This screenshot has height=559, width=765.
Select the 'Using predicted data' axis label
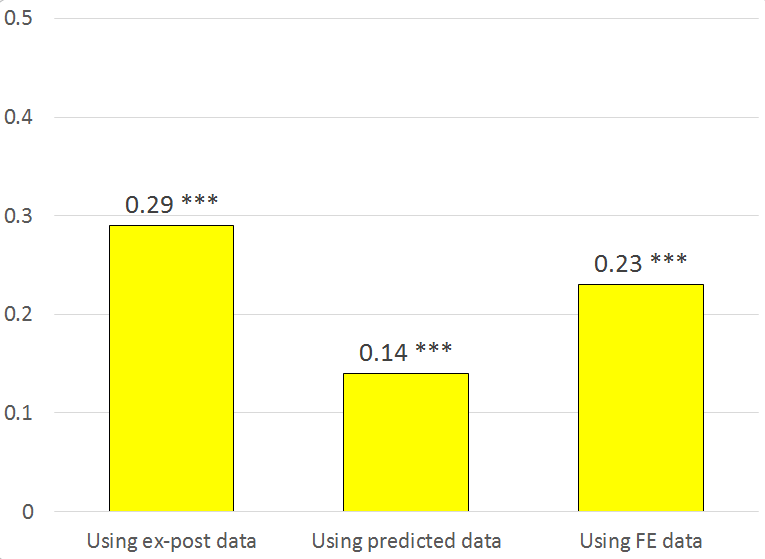[x=406, y=542]
